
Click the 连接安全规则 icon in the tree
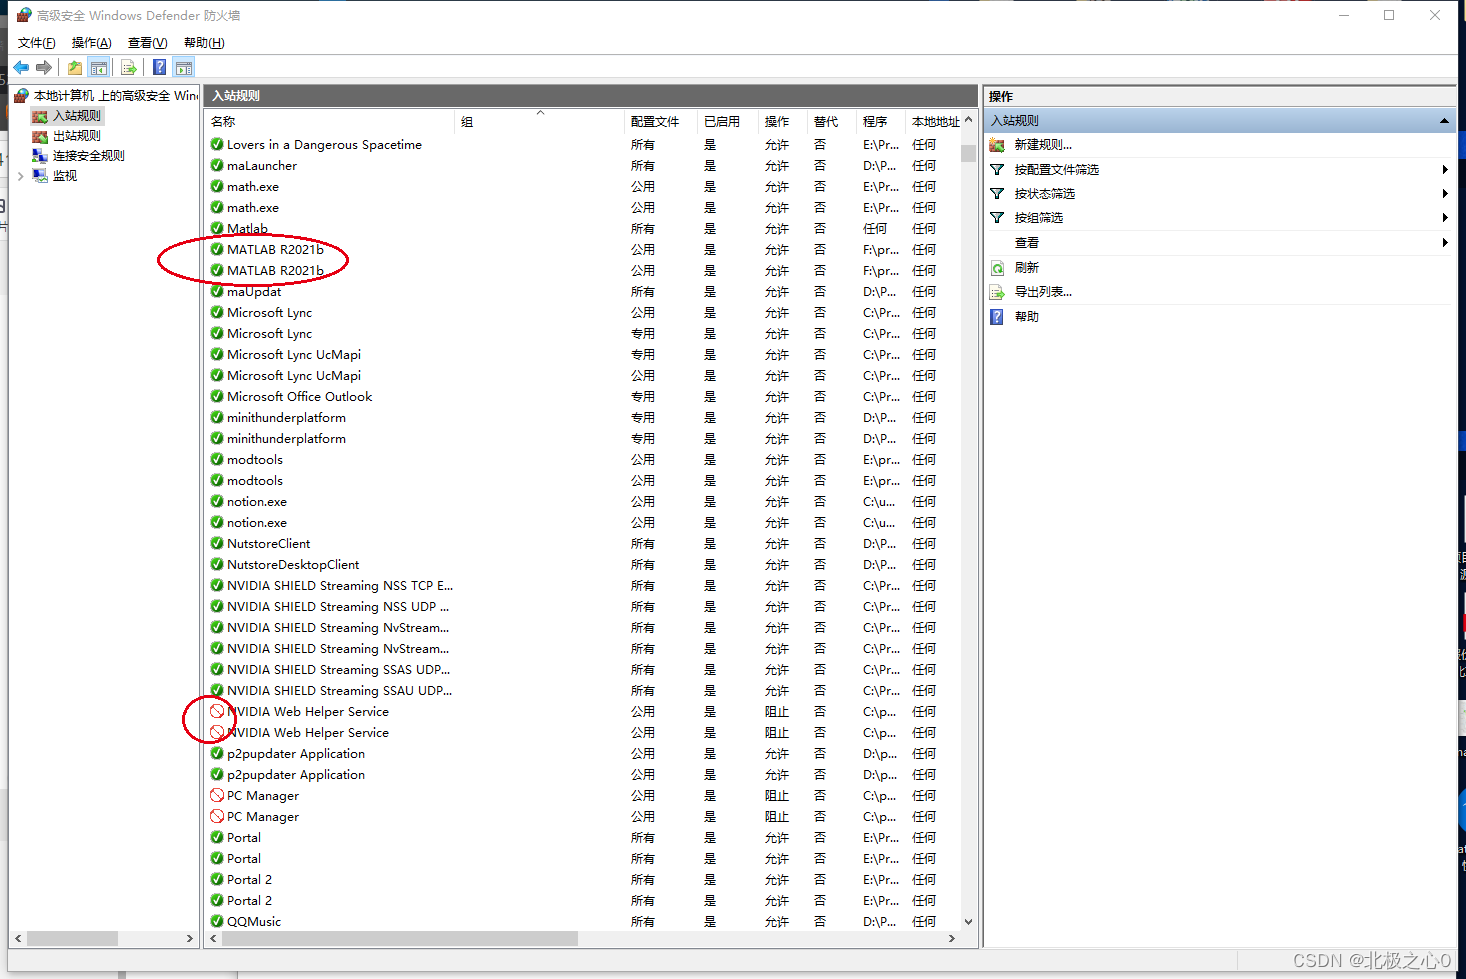40,156
